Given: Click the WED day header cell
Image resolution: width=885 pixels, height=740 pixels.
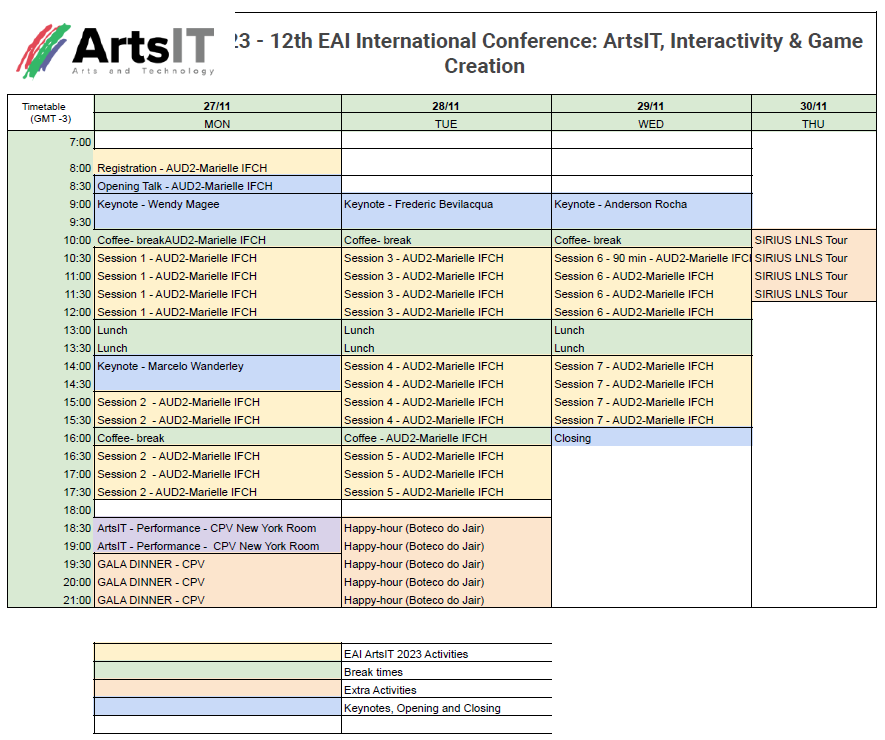Looking at the screenshot, I should click(x=651, y=124).
